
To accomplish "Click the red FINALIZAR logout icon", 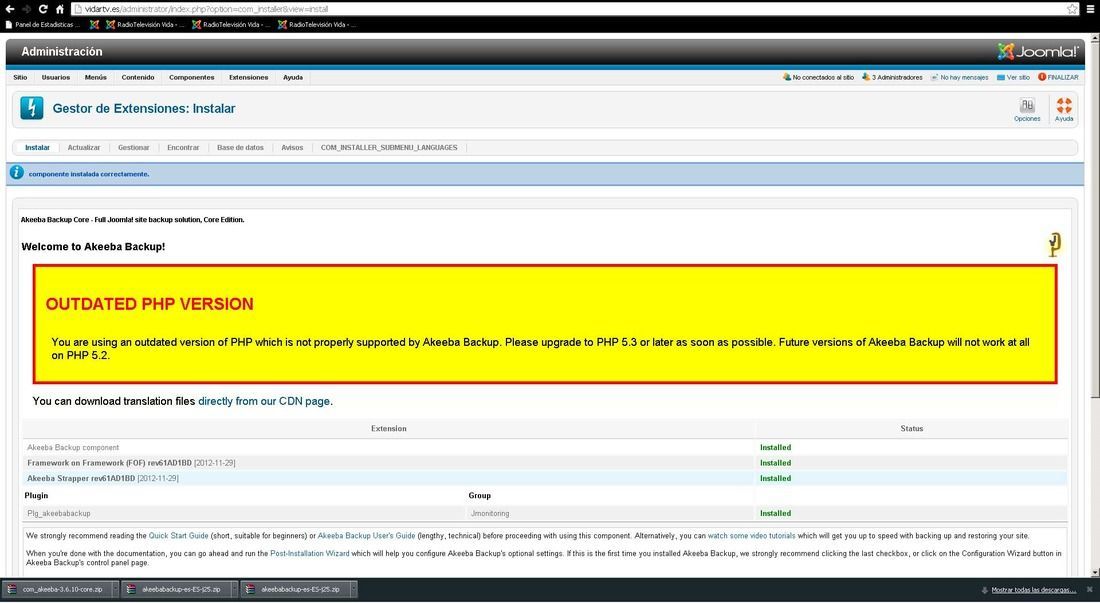I will 1042,77.
